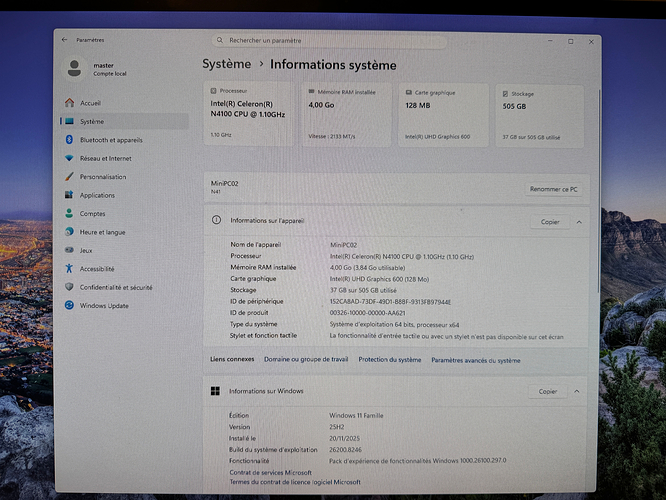Screen dimensions: 666x500
Task: Click the info icon beside Informations sur l'appareil
Action: pyautogui.click(x=216, y=220)
